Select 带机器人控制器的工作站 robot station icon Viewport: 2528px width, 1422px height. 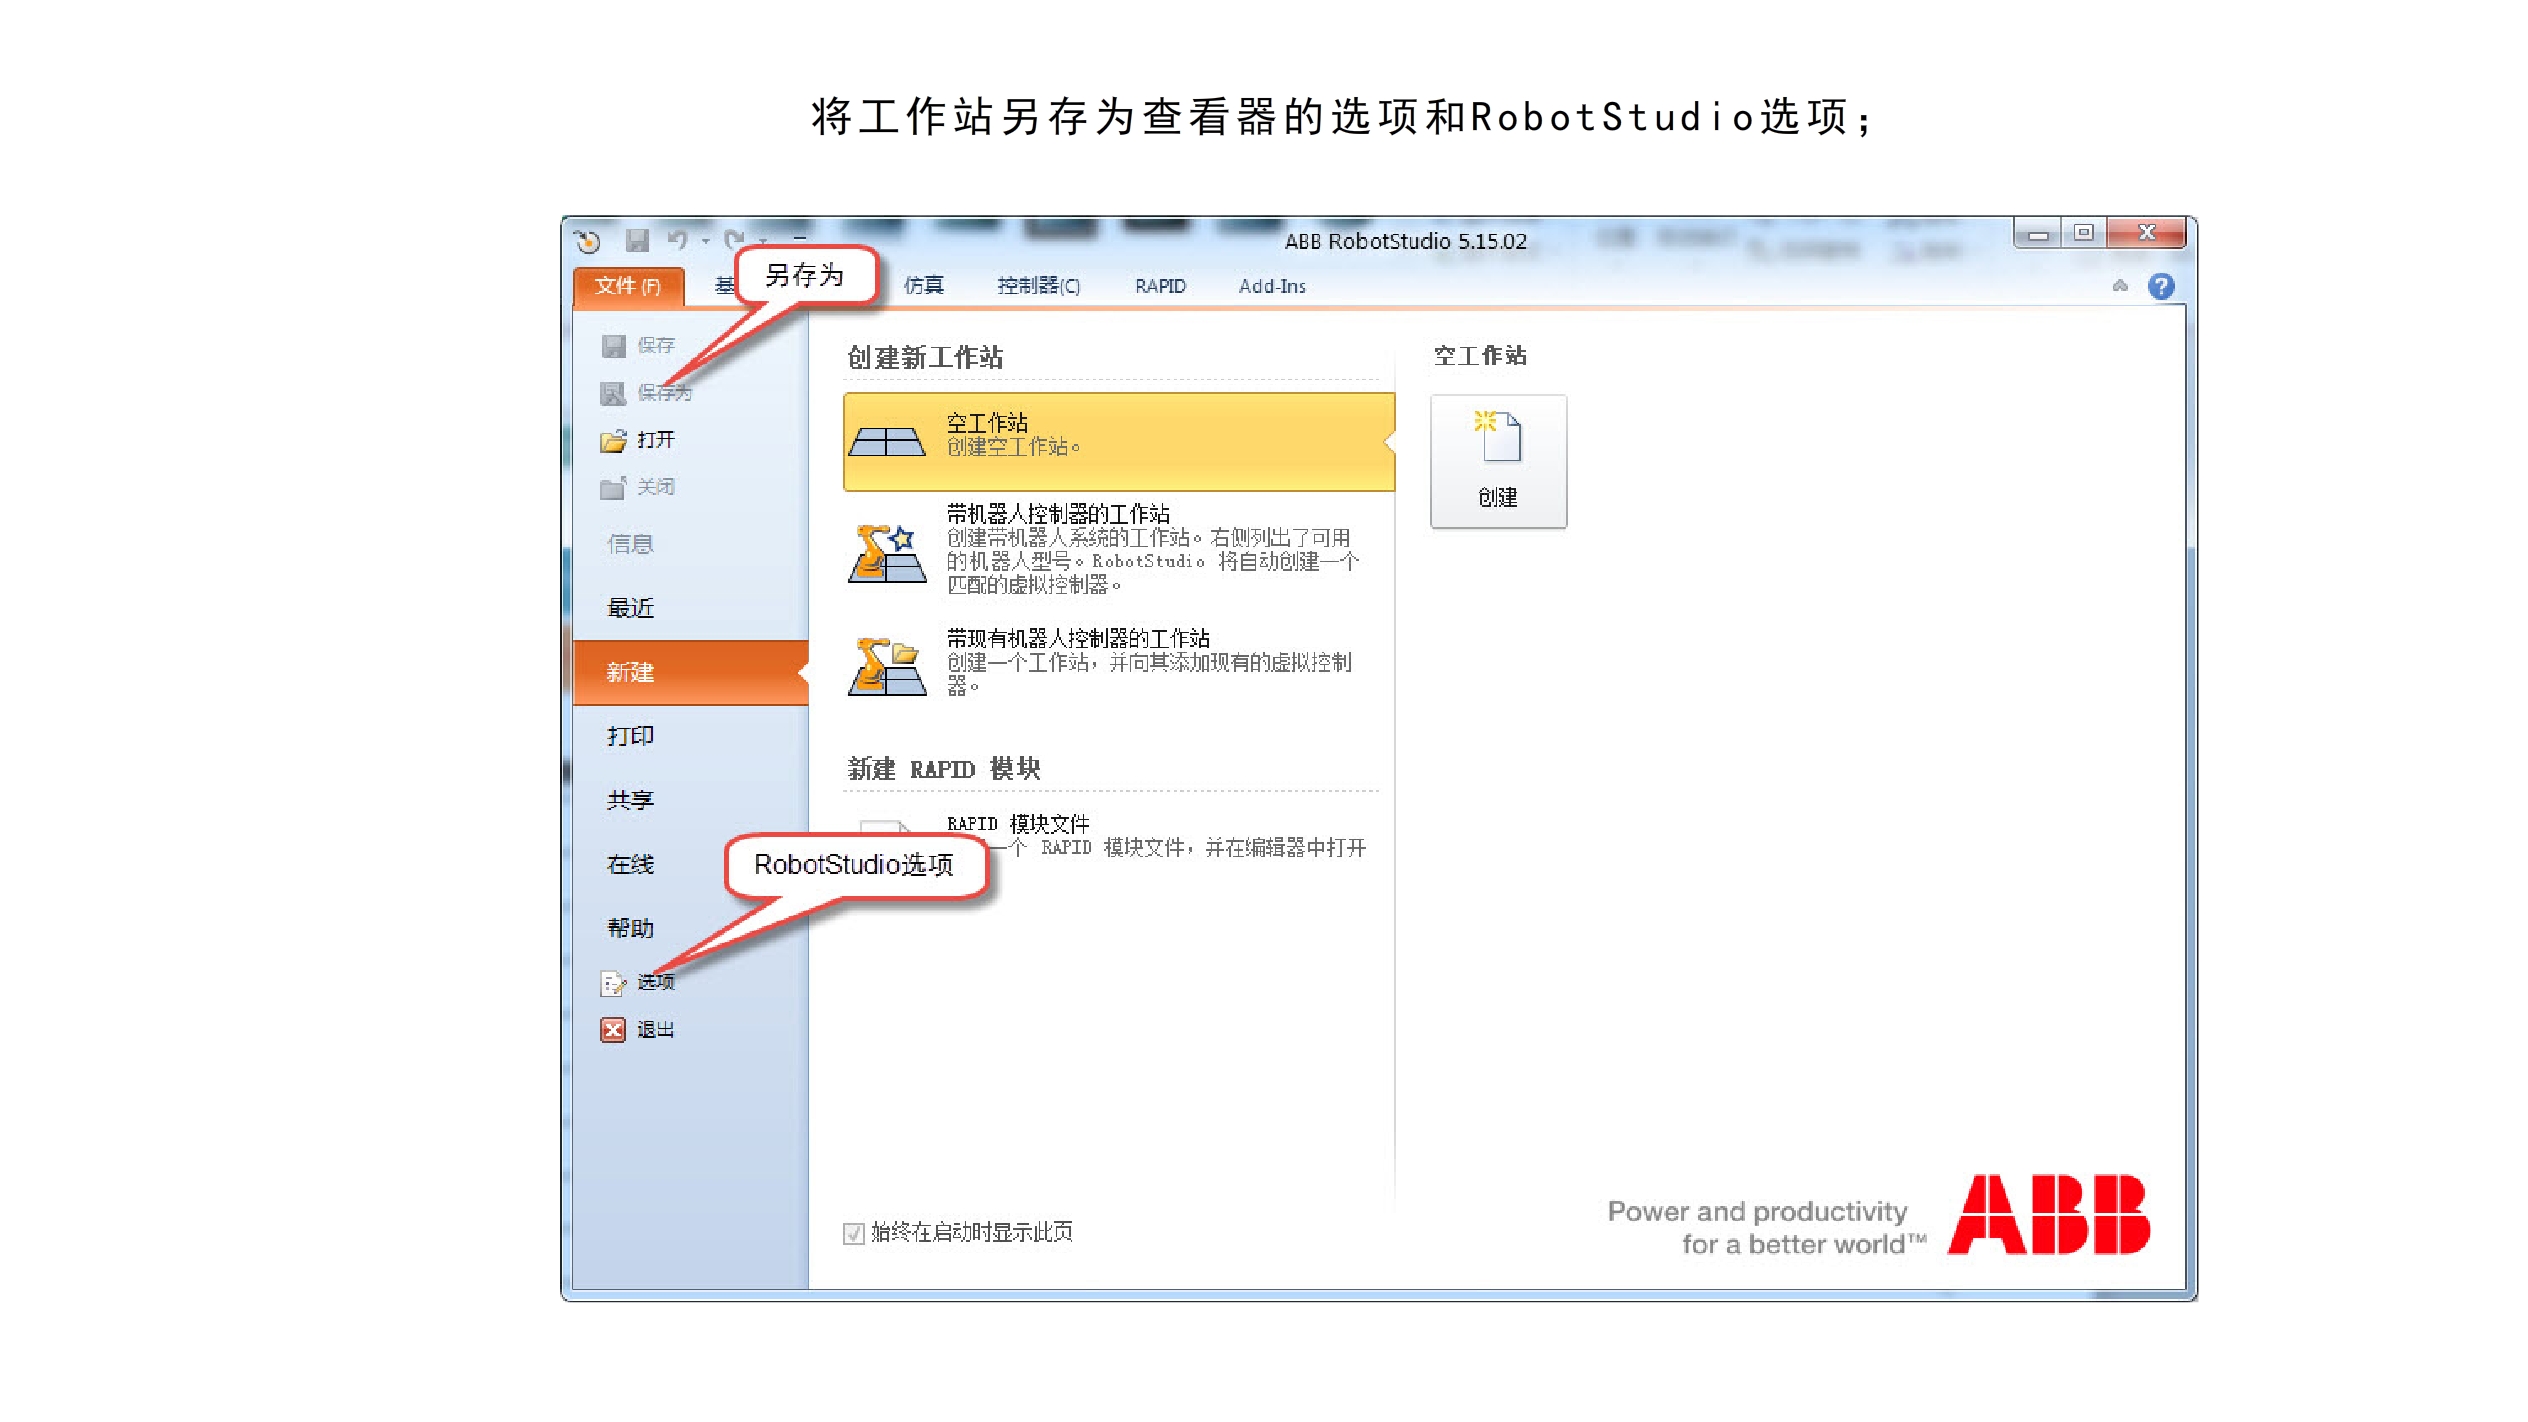pos(886,551)
